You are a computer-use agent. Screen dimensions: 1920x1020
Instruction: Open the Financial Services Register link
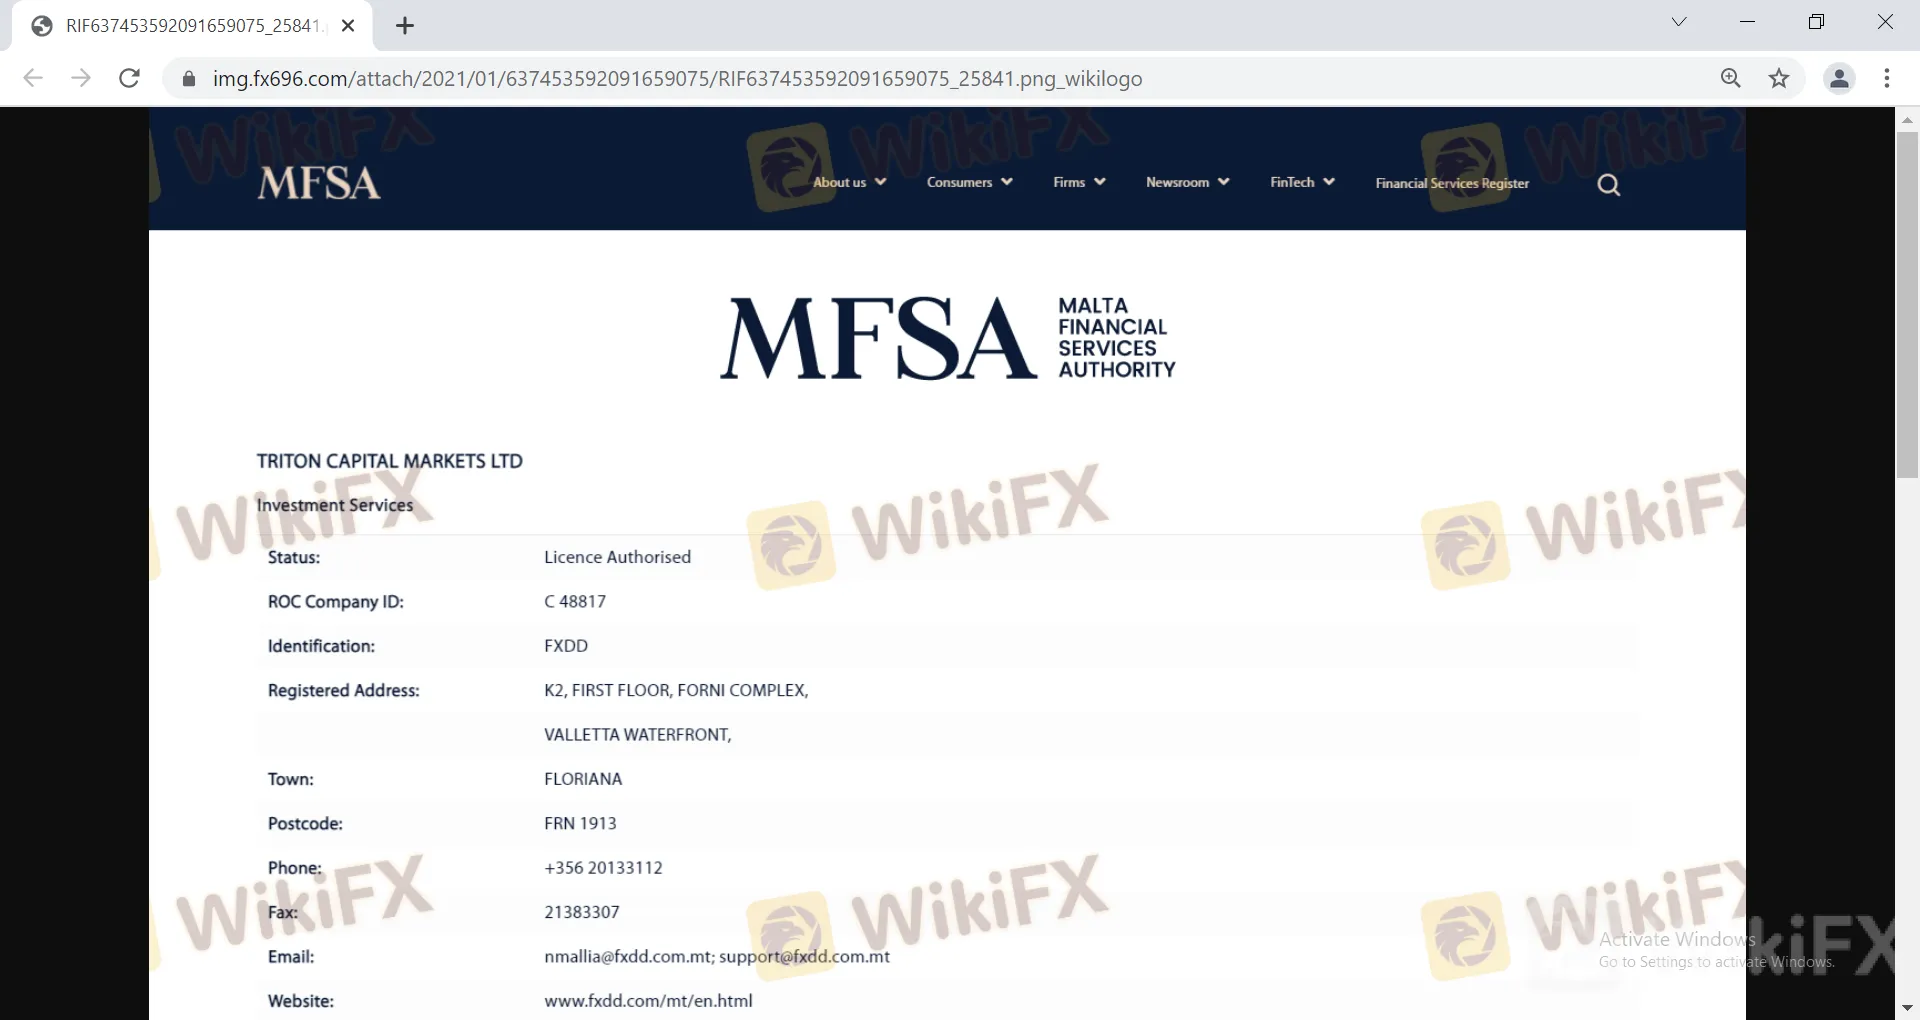[x=1452, y=183]
